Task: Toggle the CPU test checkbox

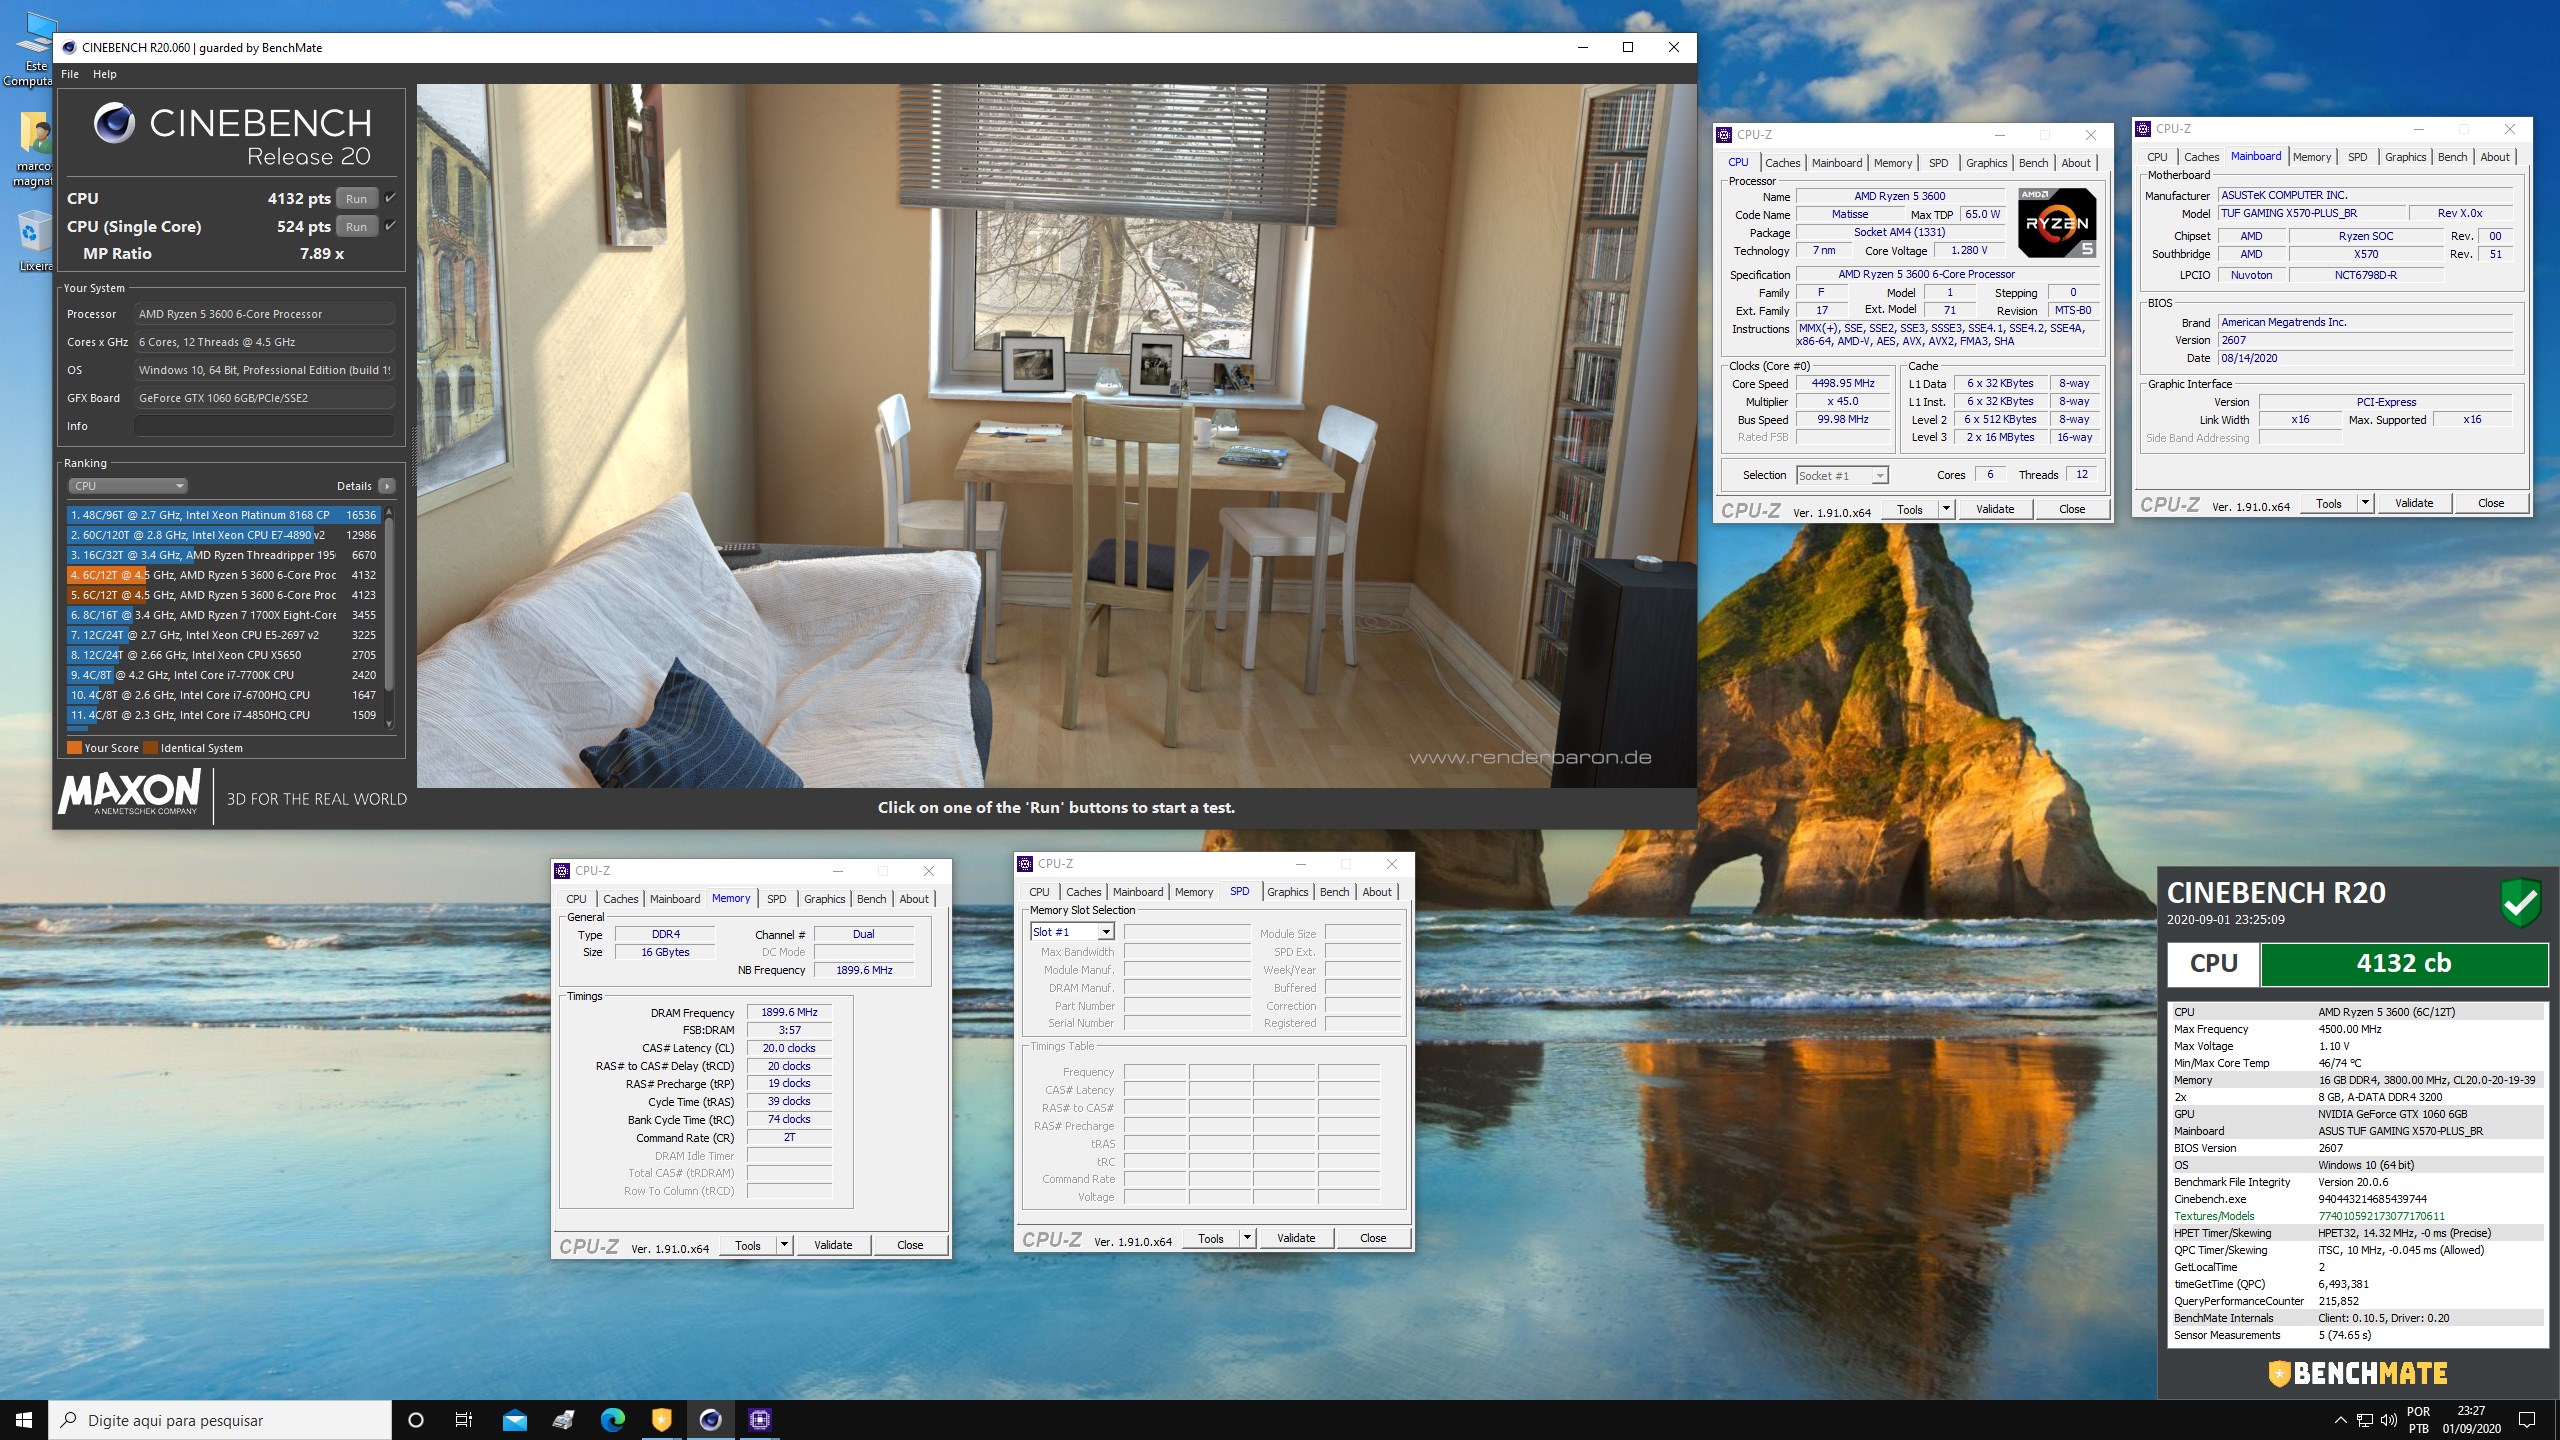Action: pos(390,198)
